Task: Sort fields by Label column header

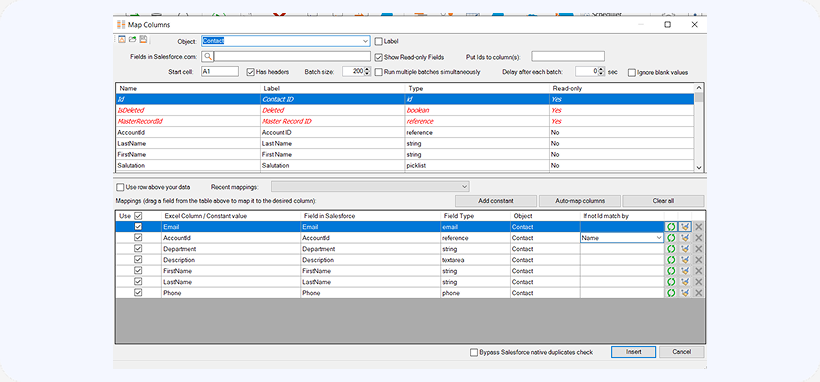Action: pos(332,88)
